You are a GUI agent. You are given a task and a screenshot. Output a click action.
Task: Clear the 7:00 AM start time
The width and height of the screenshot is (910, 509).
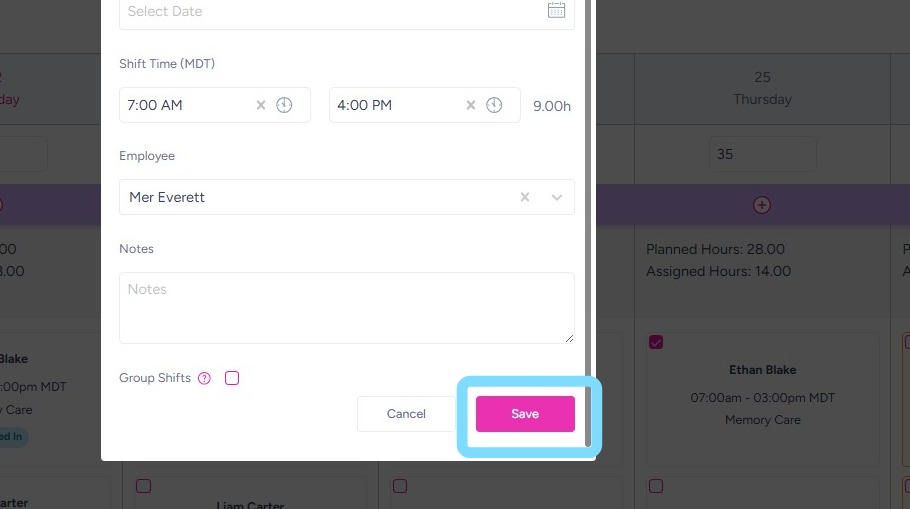[261, 105]
